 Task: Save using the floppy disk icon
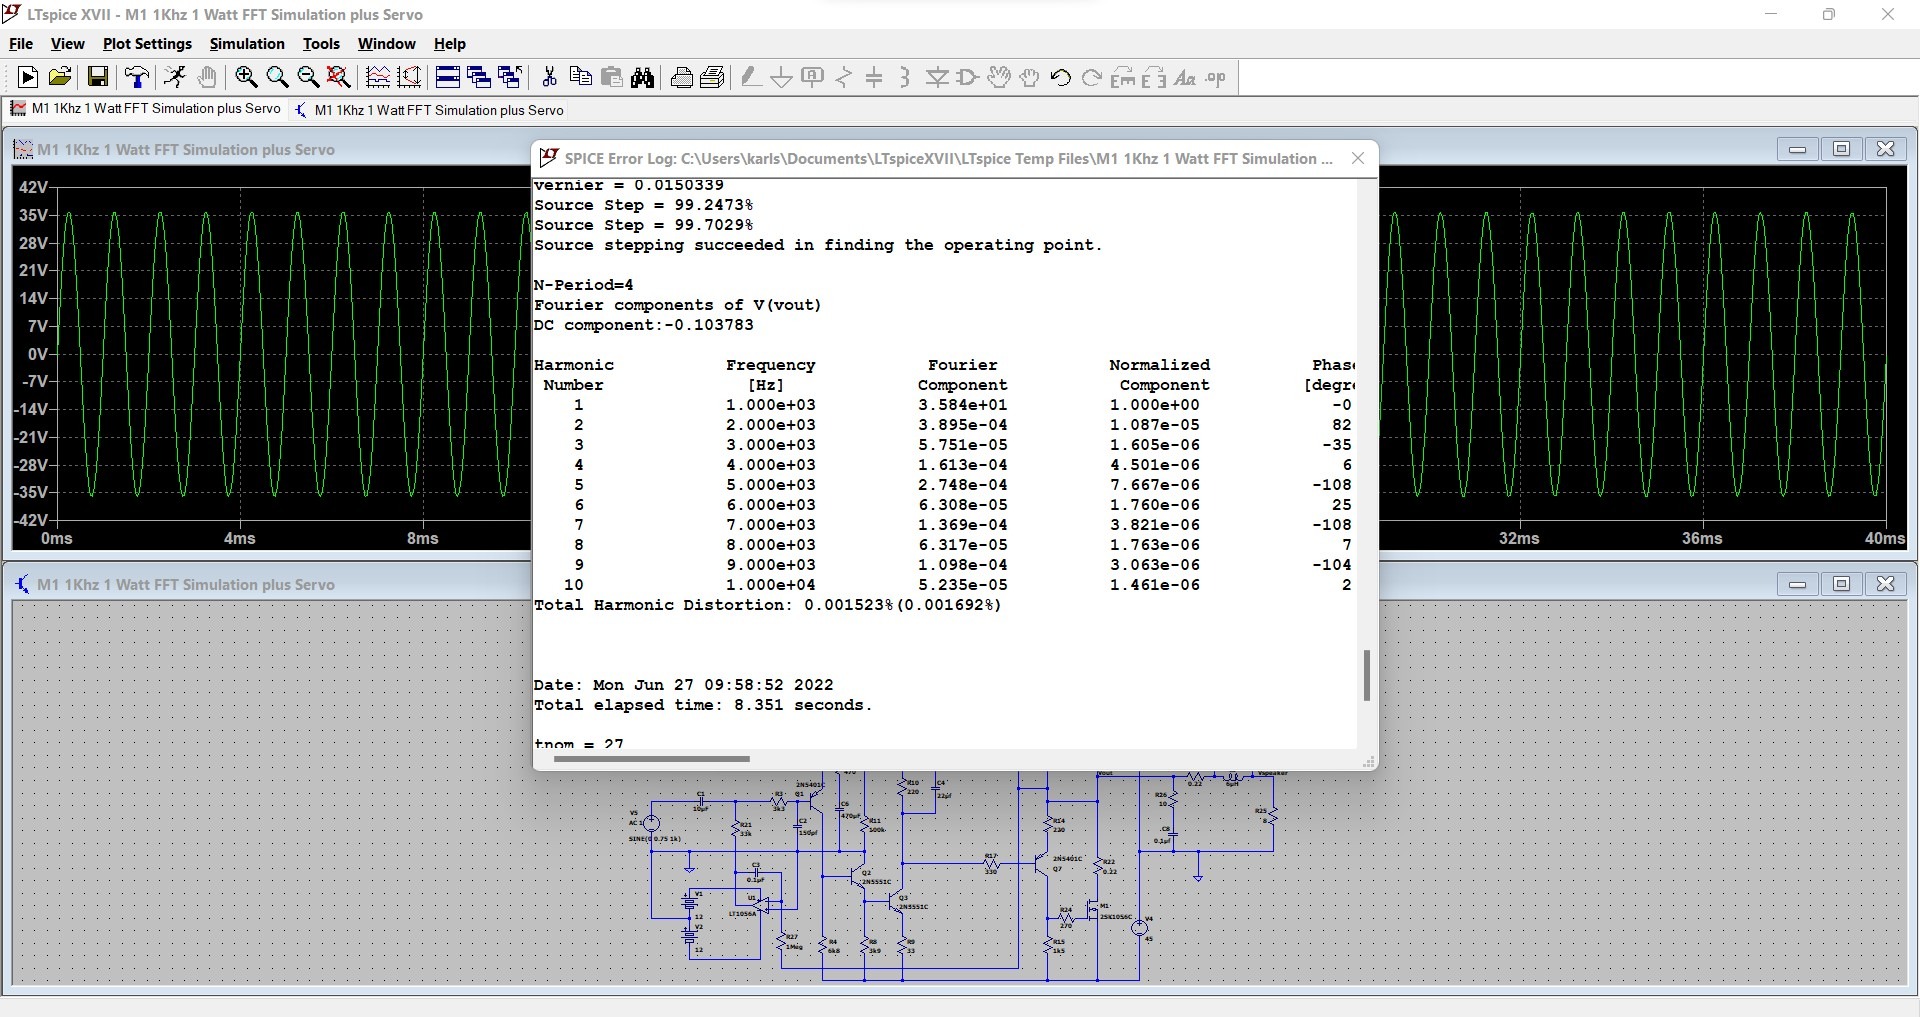[98, 77]
